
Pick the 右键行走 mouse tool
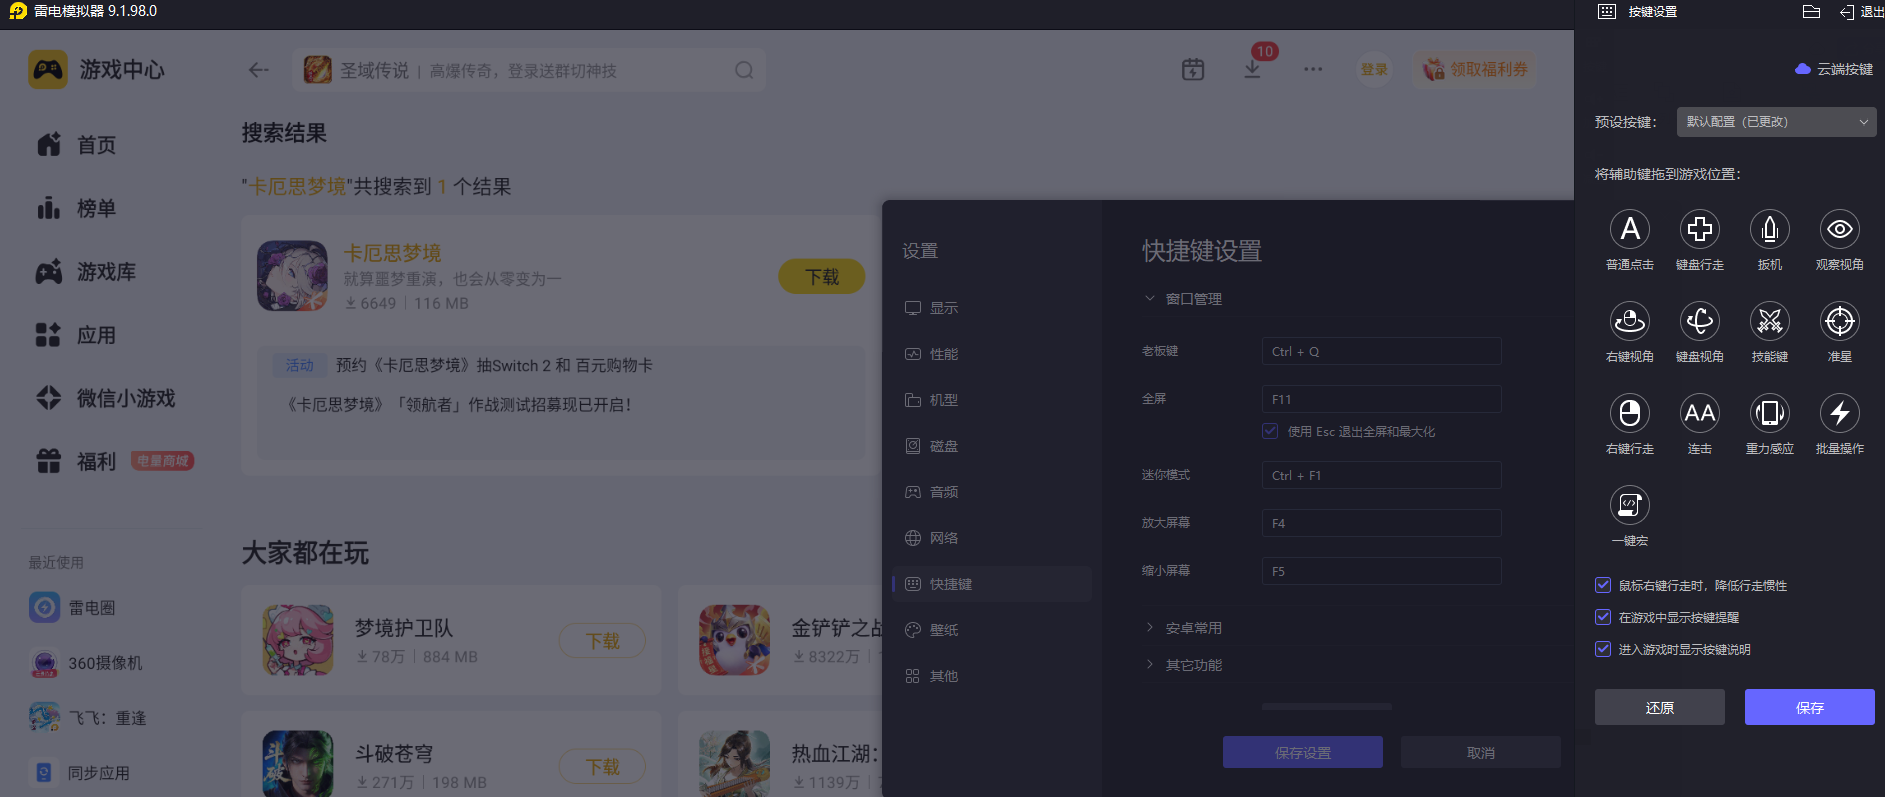click(x=1630, y=414)
